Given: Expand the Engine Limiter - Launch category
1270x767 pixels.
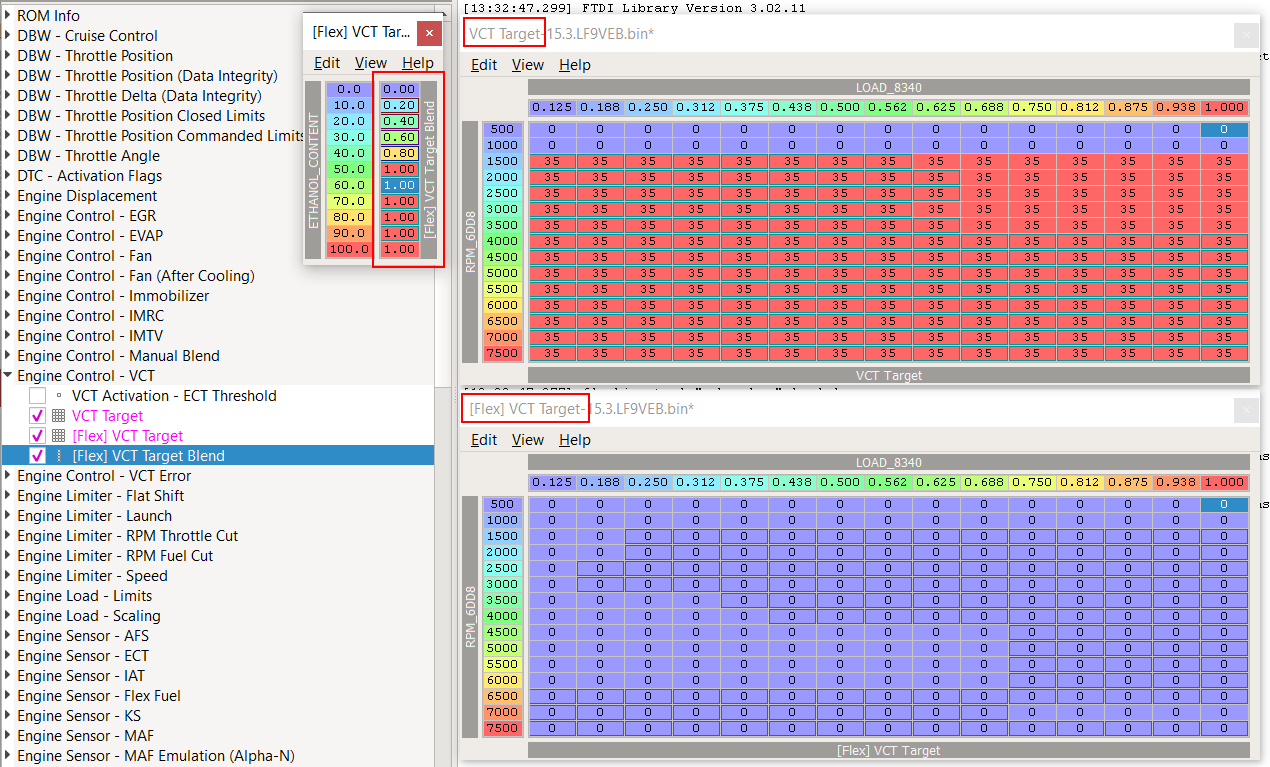Looking at the screenshot, I should pyautogui.click(x=8, y=516).
